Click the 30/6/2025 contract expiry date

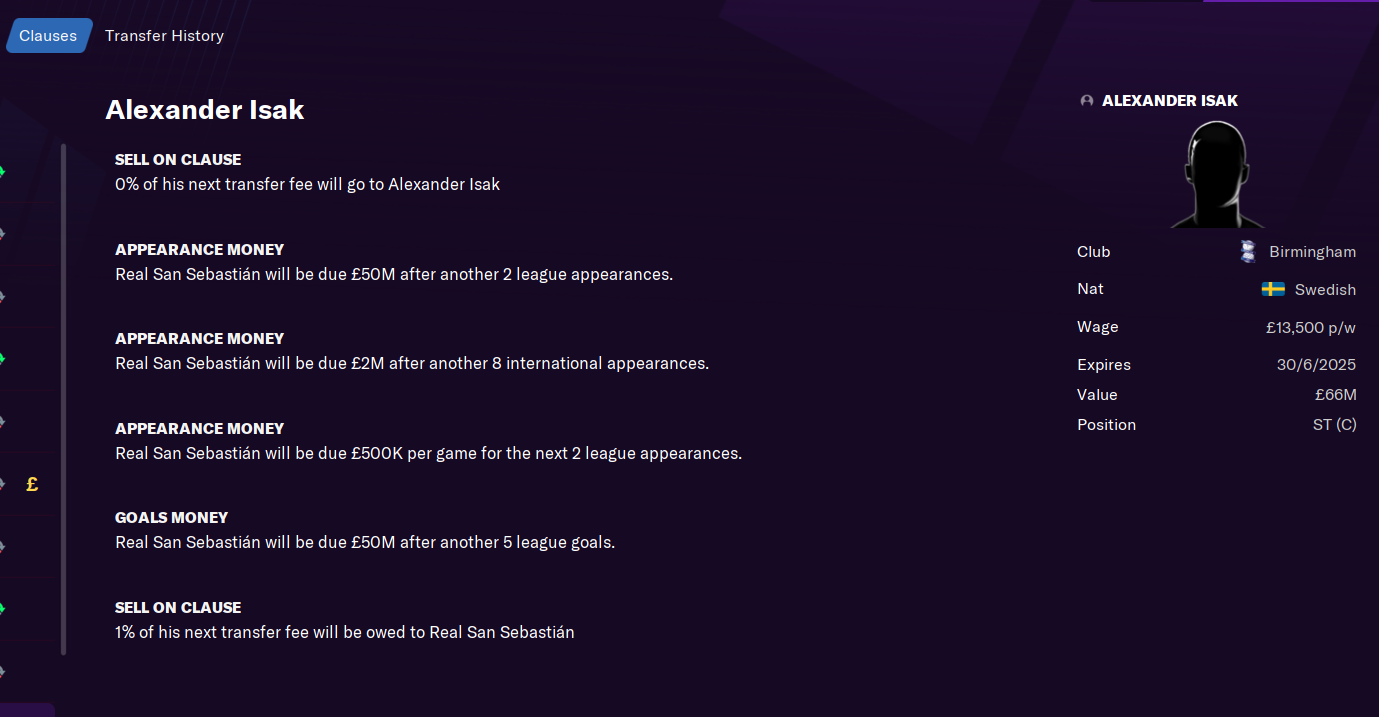tap(1316, 365)
